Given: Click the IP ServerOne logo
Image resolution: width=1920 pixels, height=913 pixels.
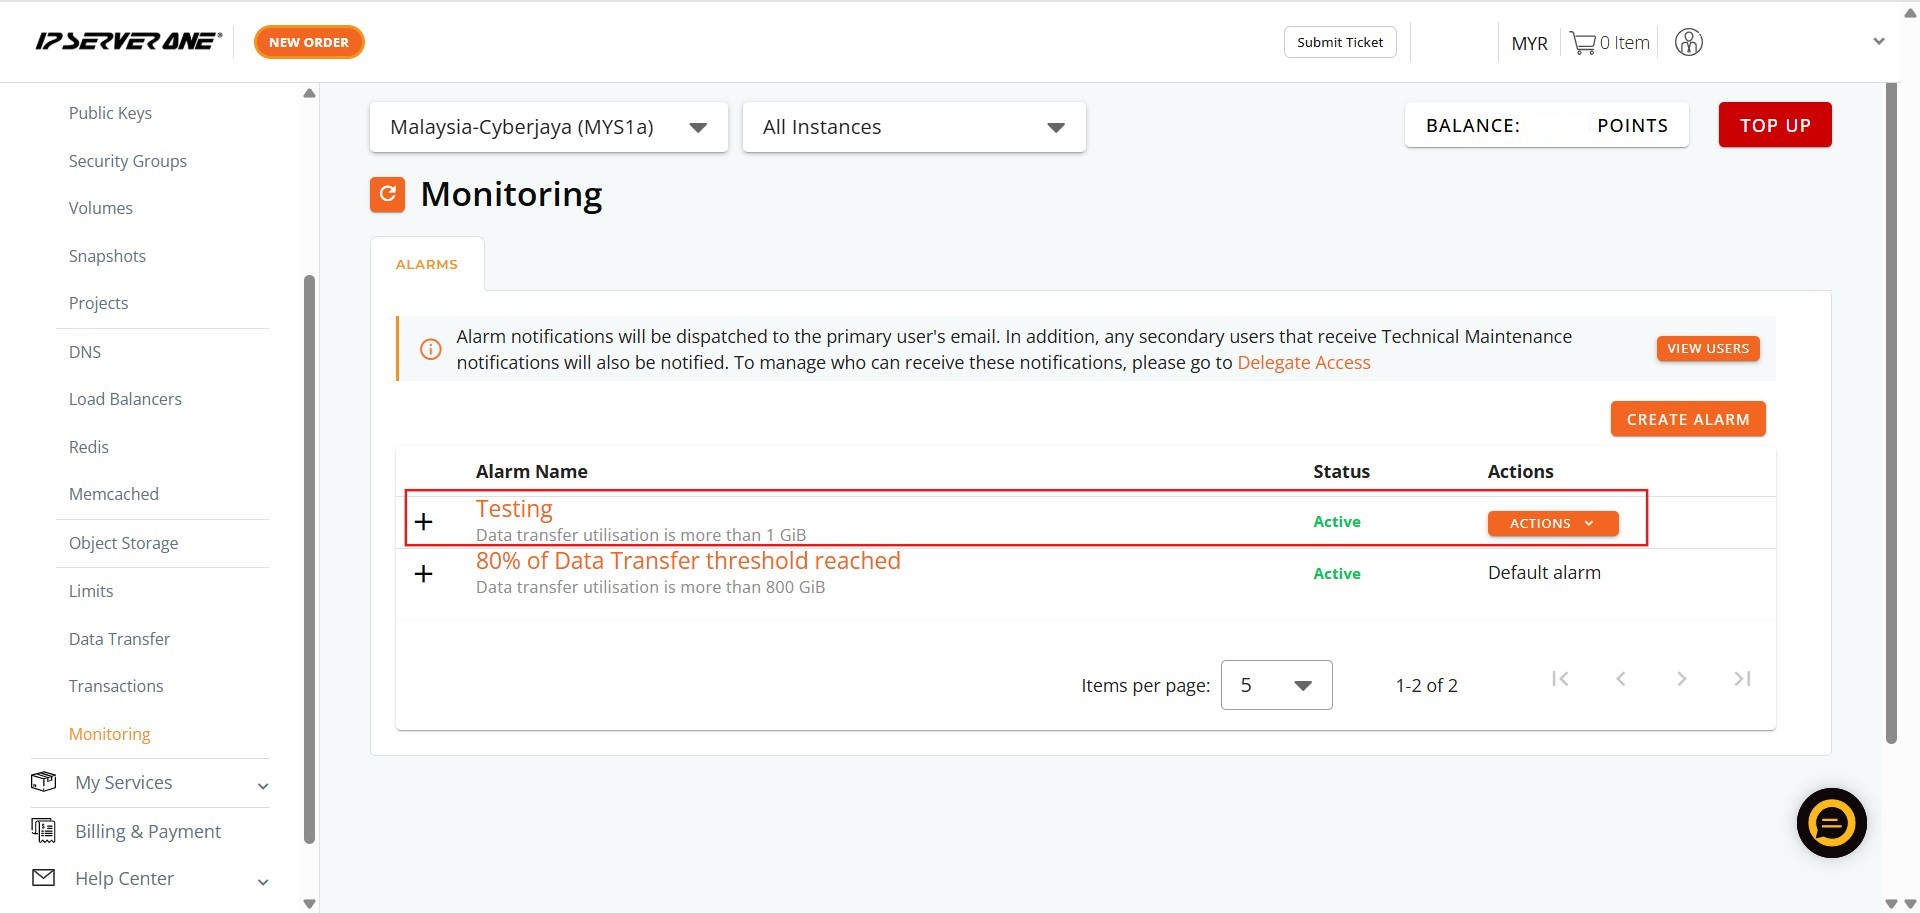Looking at the screenshot, I should point(128,42).
